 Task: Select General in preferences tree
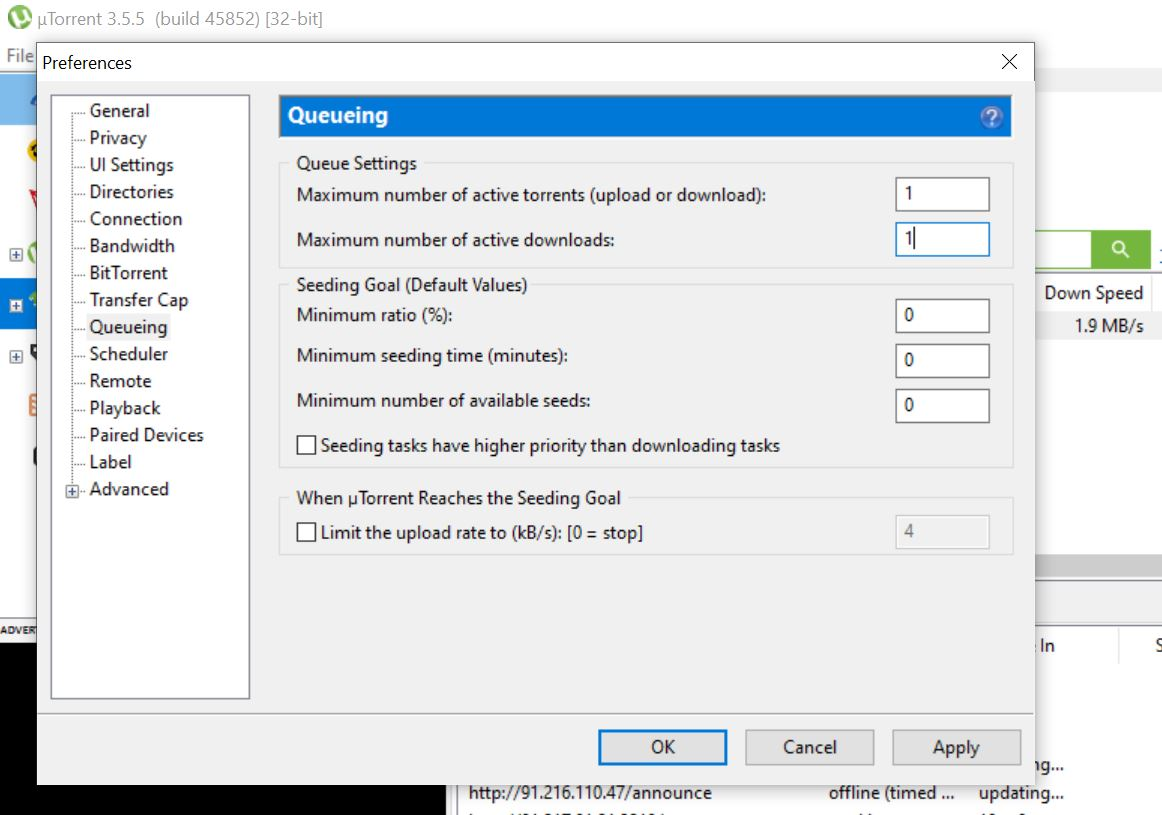tap(119, 110)
